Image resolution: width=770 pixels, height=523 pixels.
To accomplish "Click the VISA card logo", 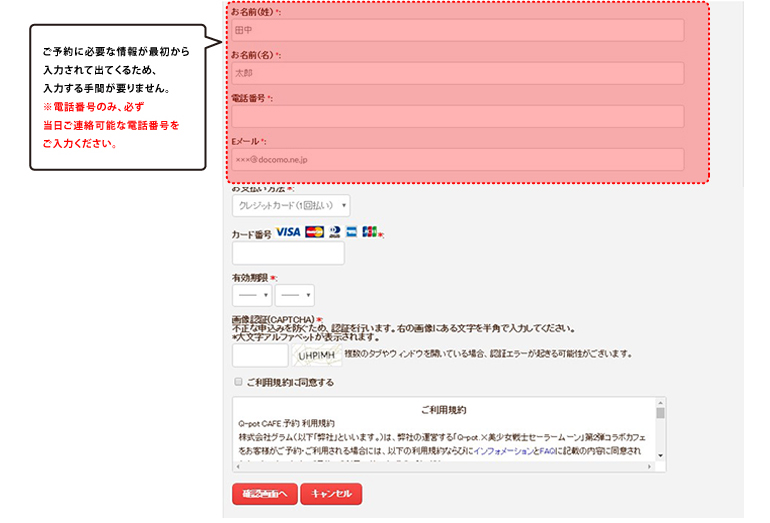I will coord(288,232).
